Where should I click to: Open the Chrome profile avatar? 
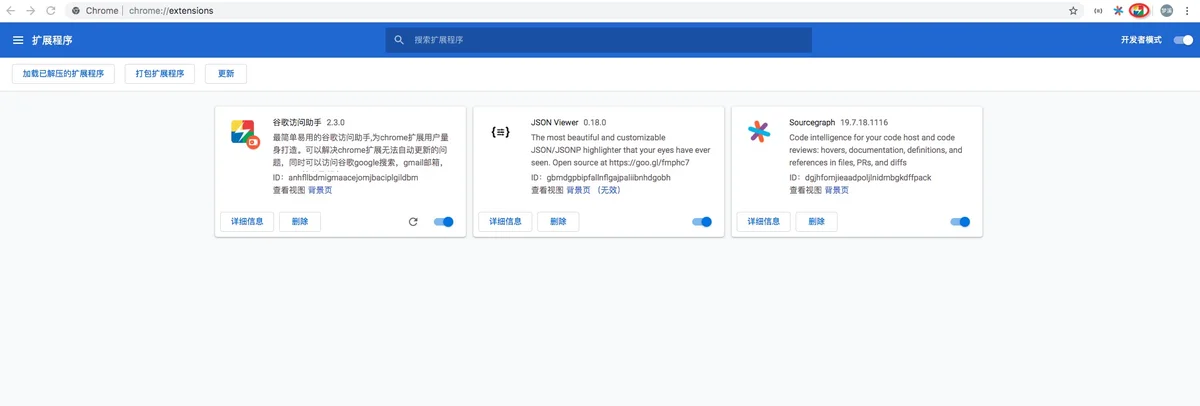click(1166, 10)
